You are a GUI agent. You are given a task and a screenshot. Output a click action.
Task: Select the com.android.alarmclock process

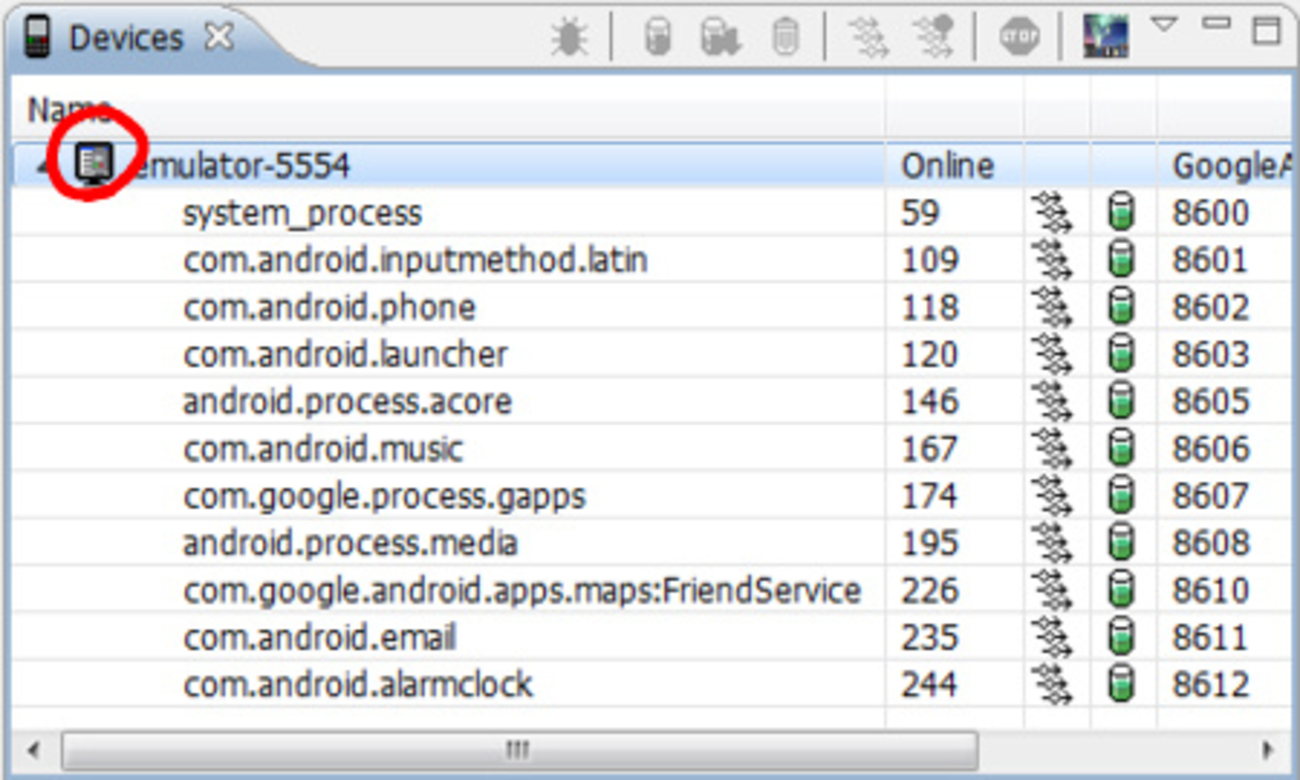[x=357, y=685]
